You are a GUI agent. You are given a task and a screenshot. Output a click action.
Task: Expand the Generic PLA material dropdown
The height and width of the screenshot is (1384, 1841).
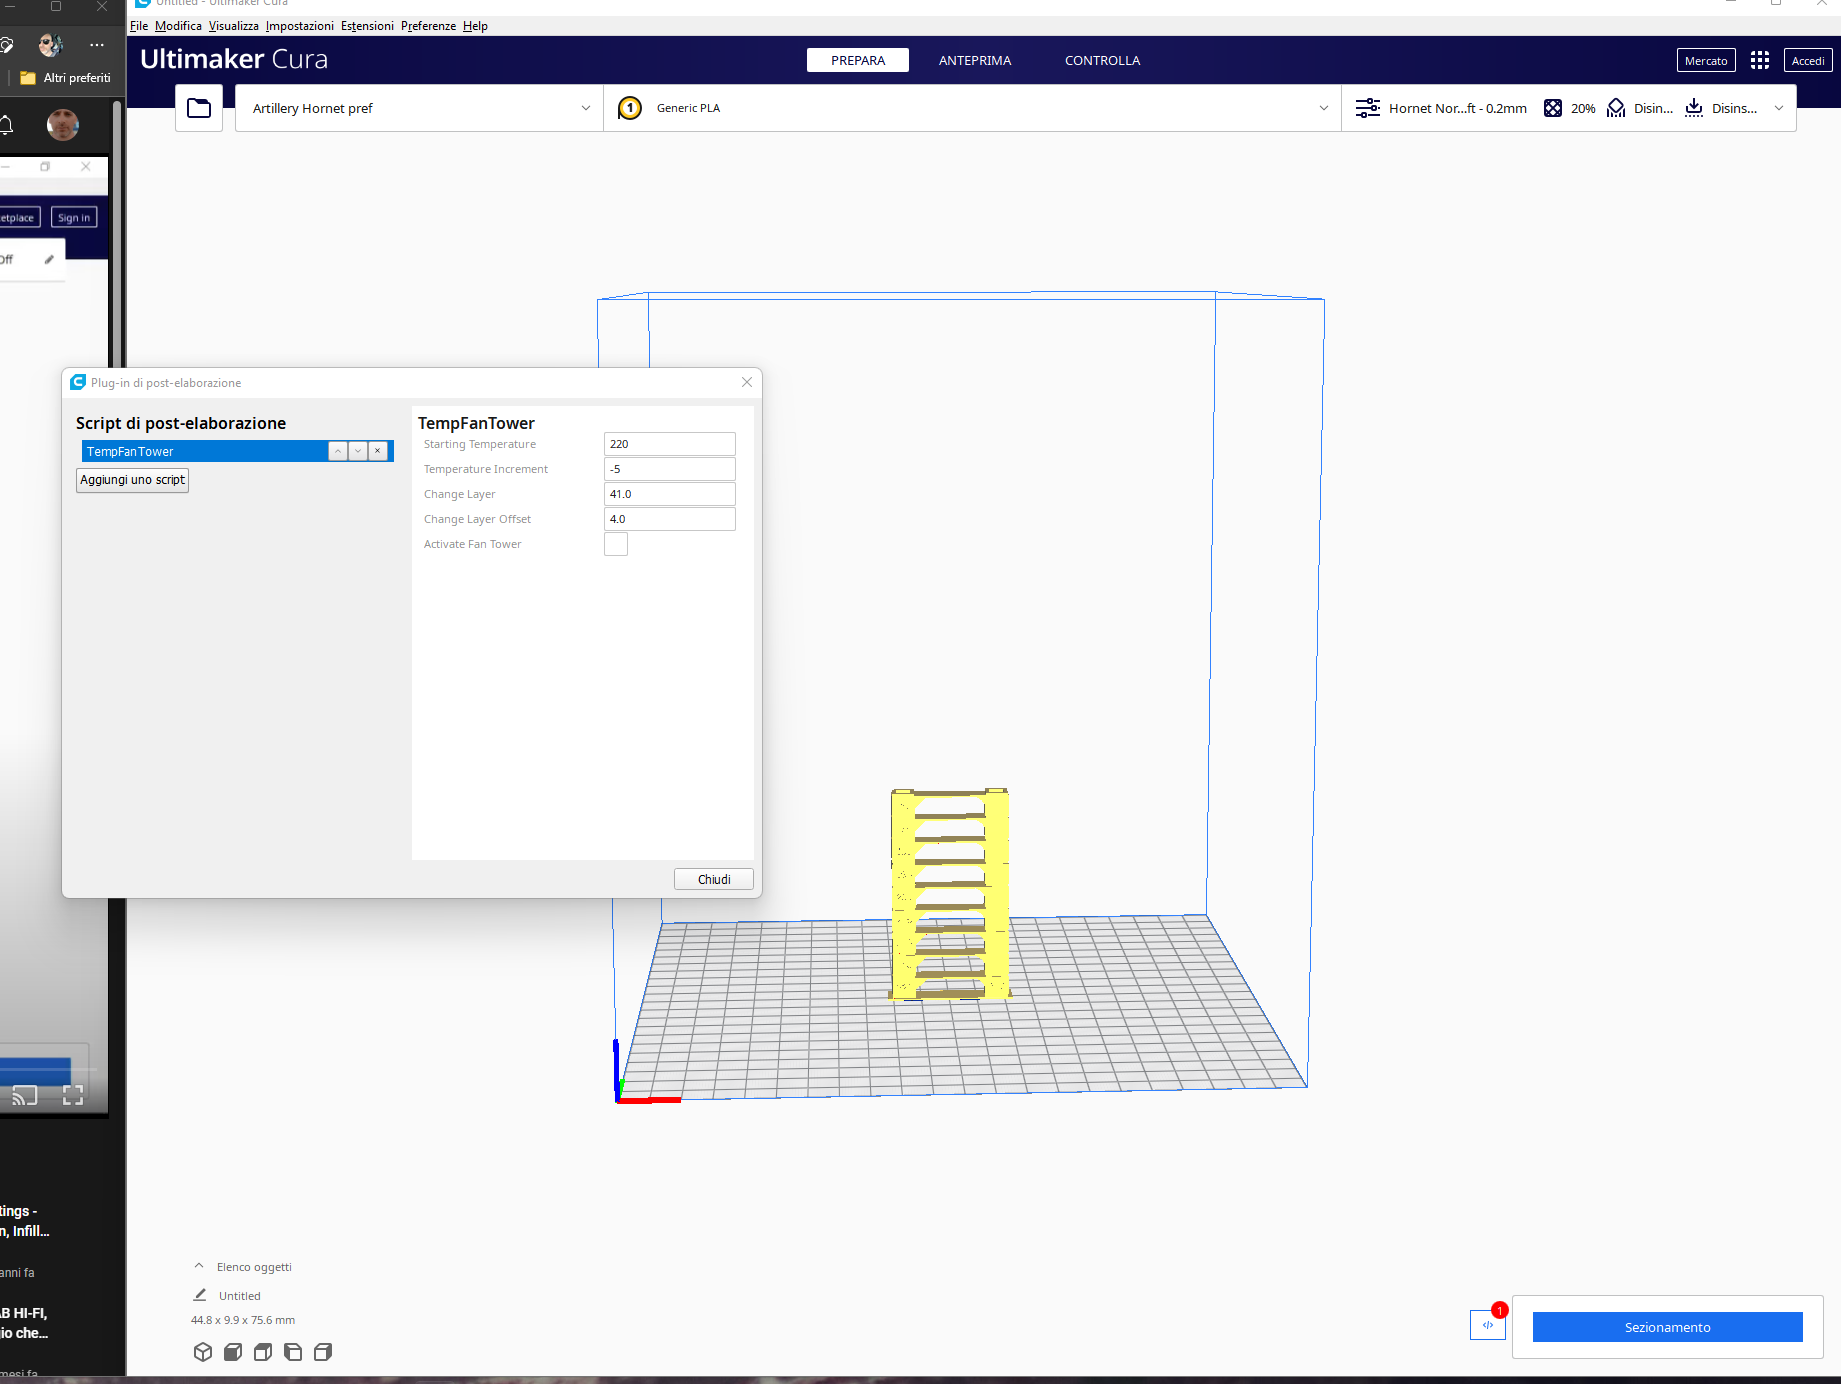1324,108
